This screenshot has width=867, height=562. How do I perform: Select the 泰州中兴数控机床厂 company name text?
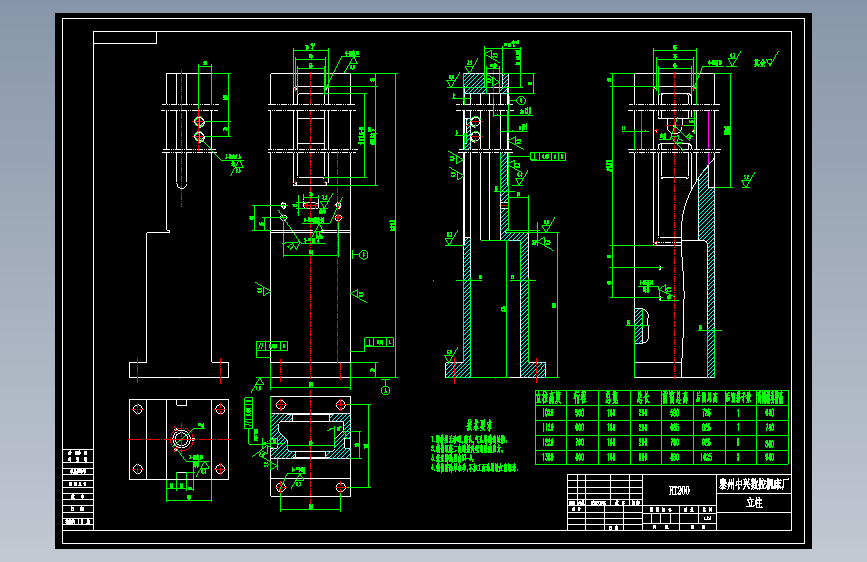pyautogui.click(x=754, y=485)
